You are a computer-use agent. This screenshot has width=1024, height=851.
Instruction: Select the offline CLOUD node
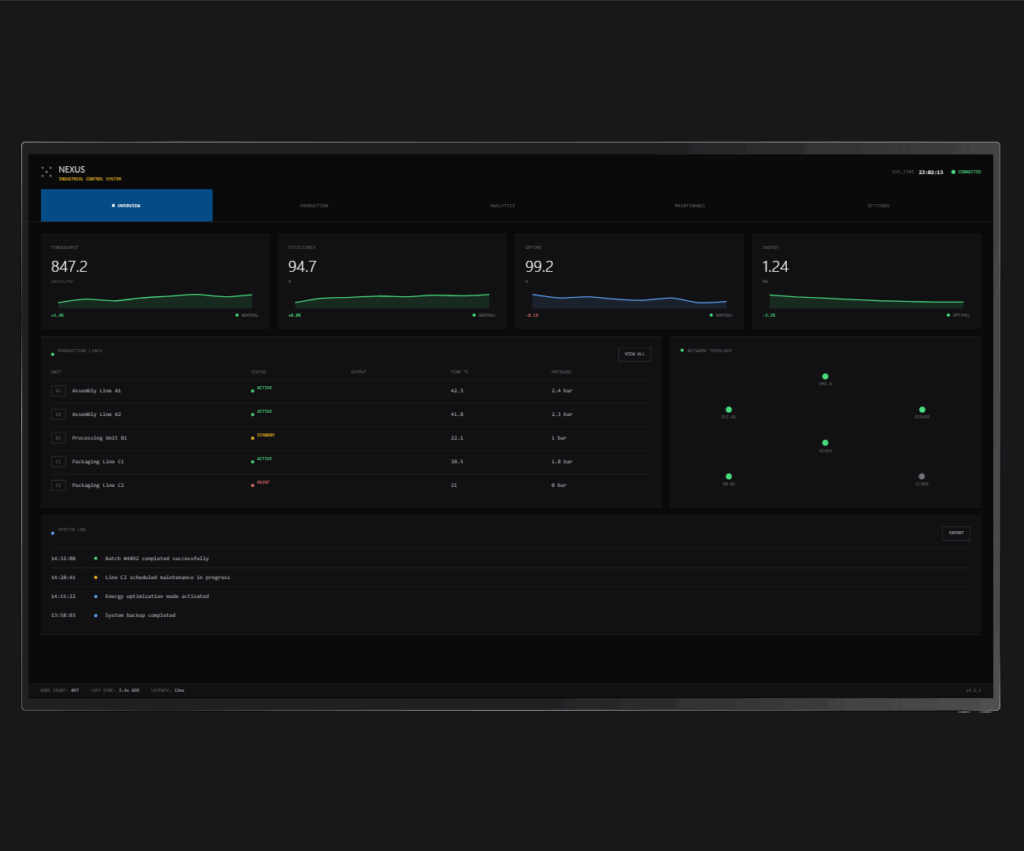click(x=921, y=476)
